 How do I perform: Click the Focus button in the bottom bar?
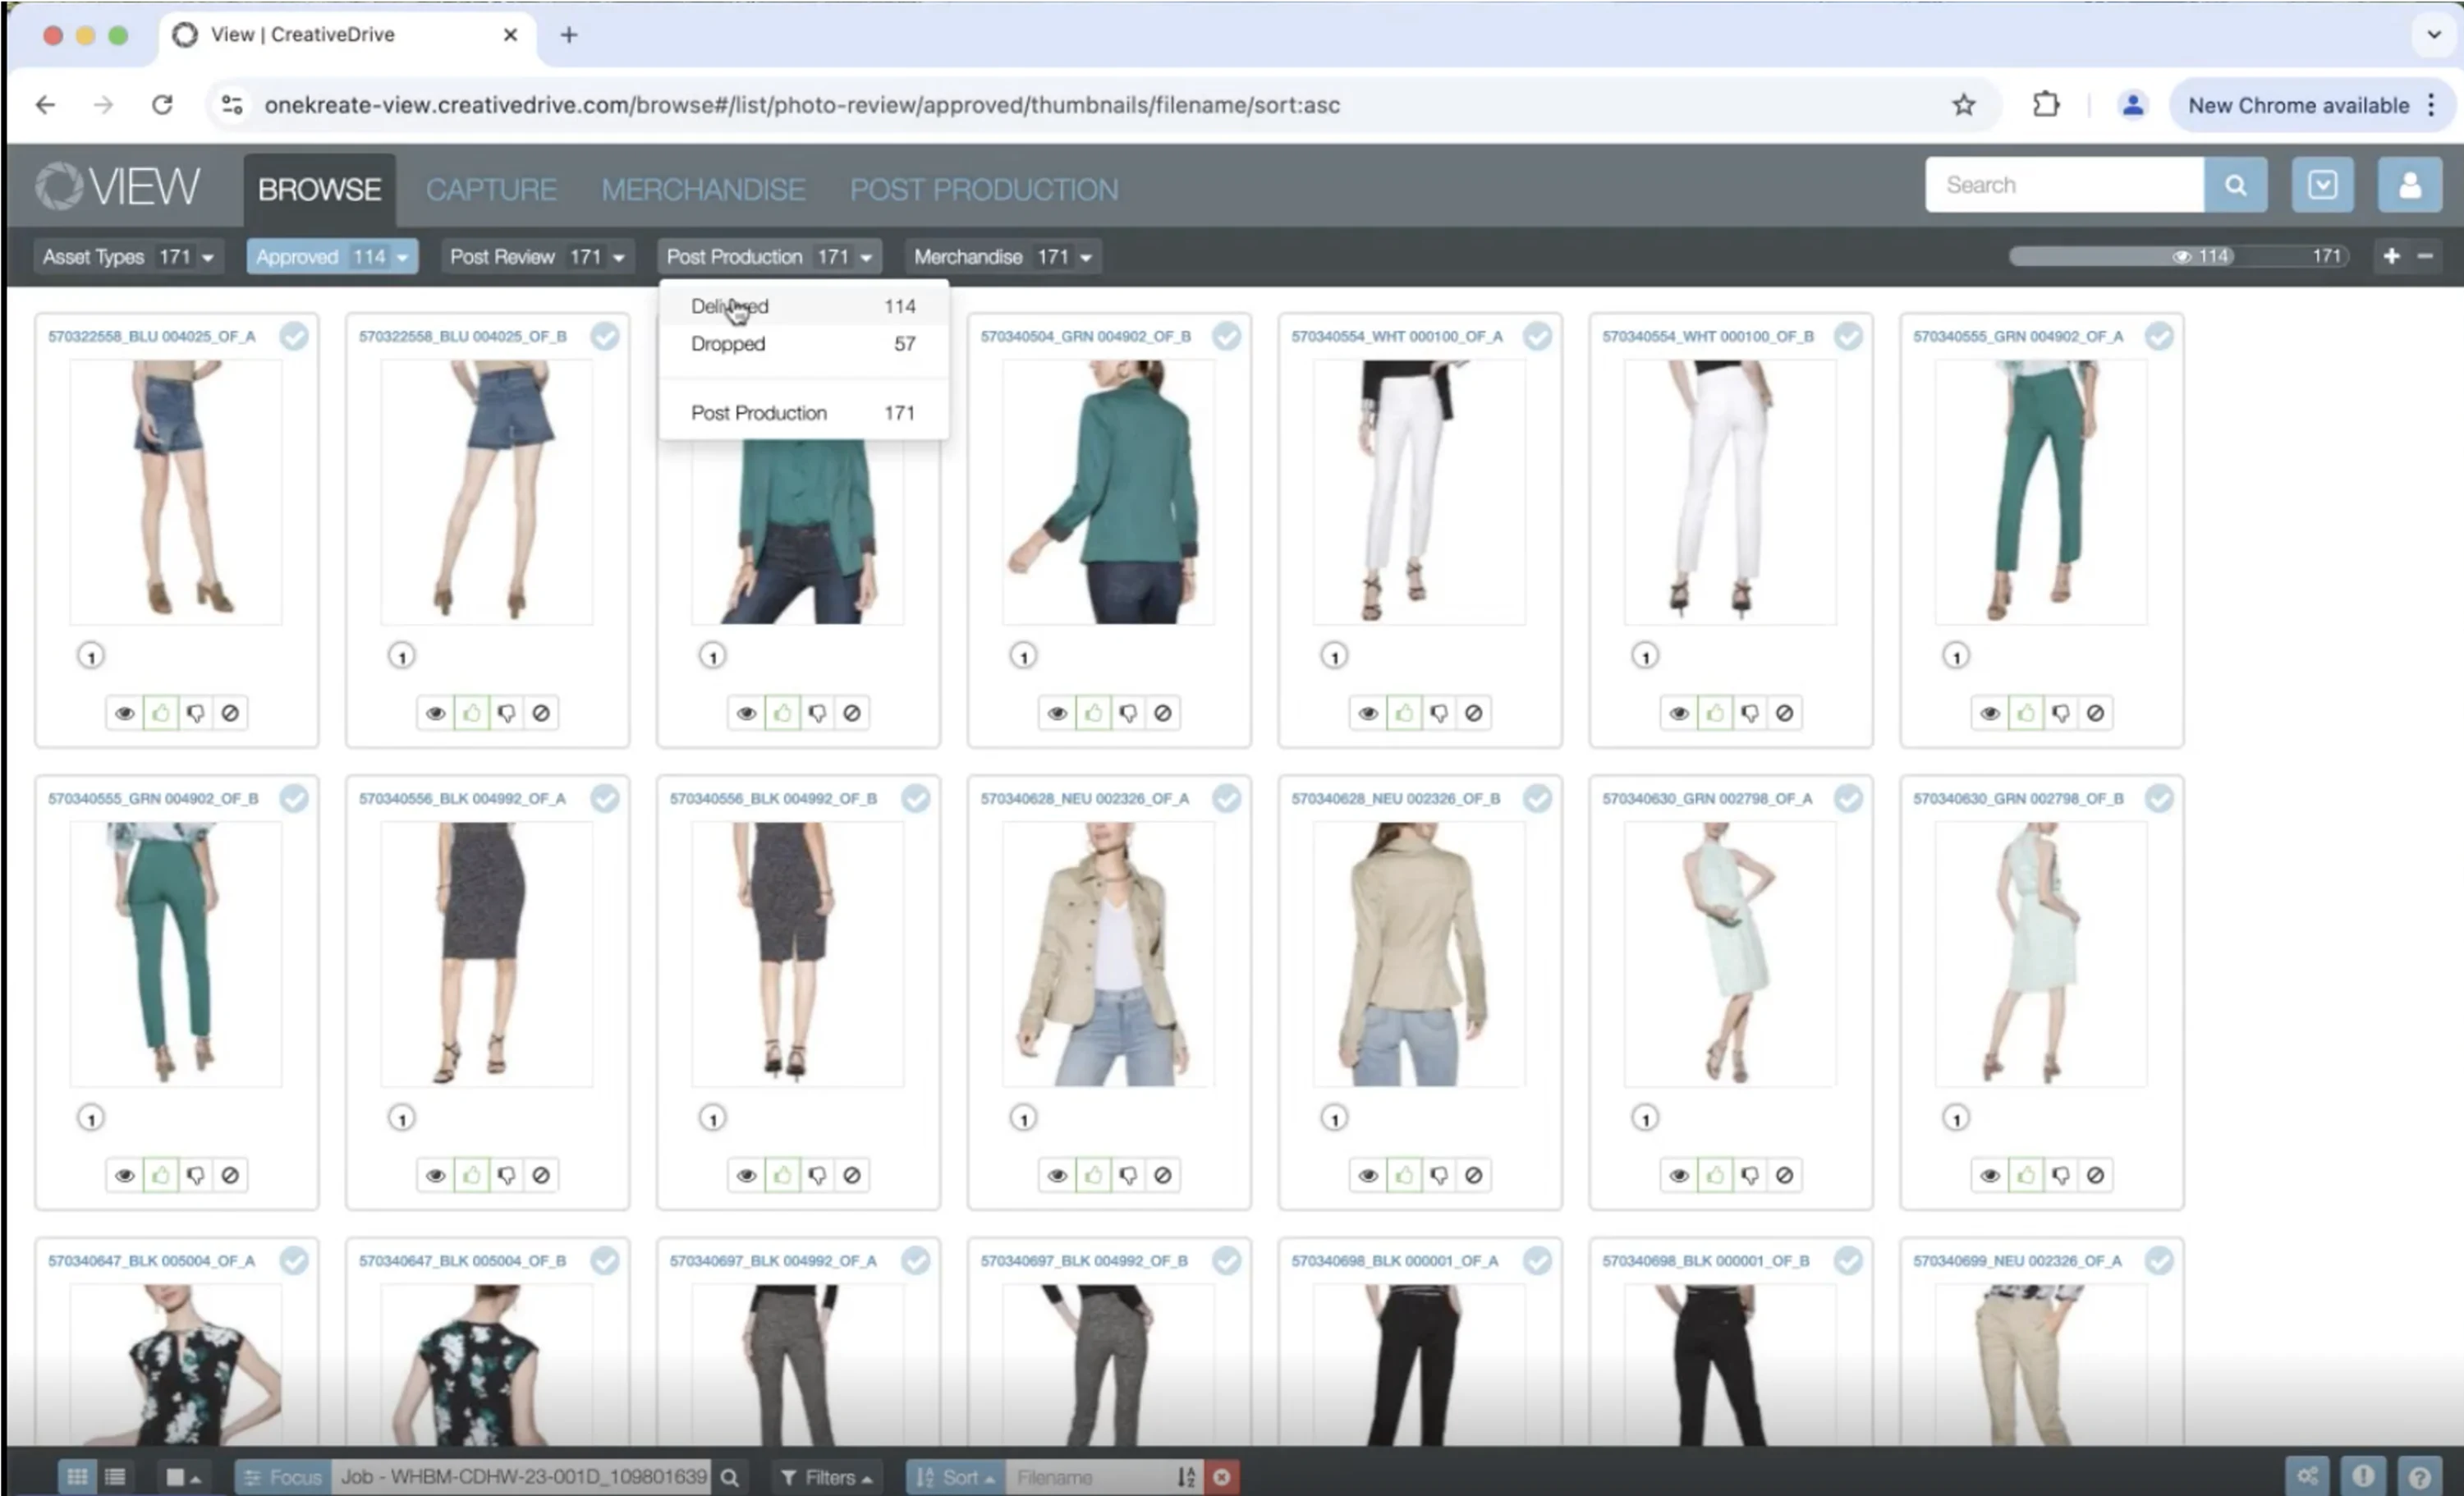pos(284,1477)
